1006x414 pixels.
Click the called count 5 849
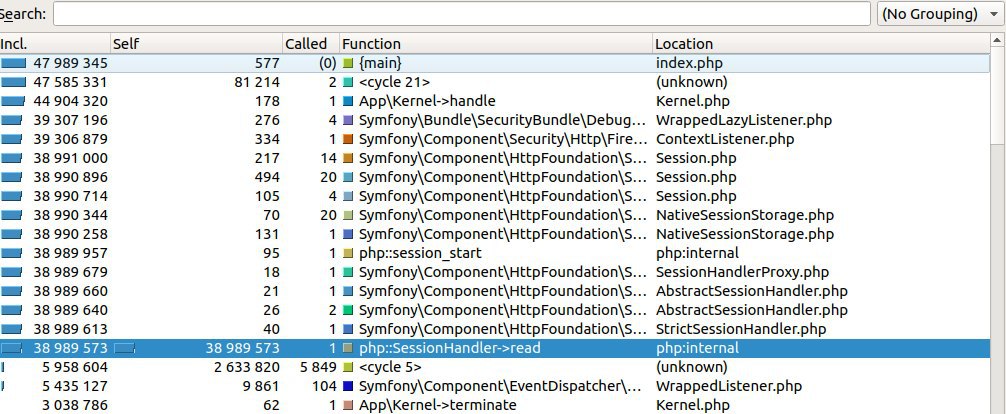click(x=318, y=367)
